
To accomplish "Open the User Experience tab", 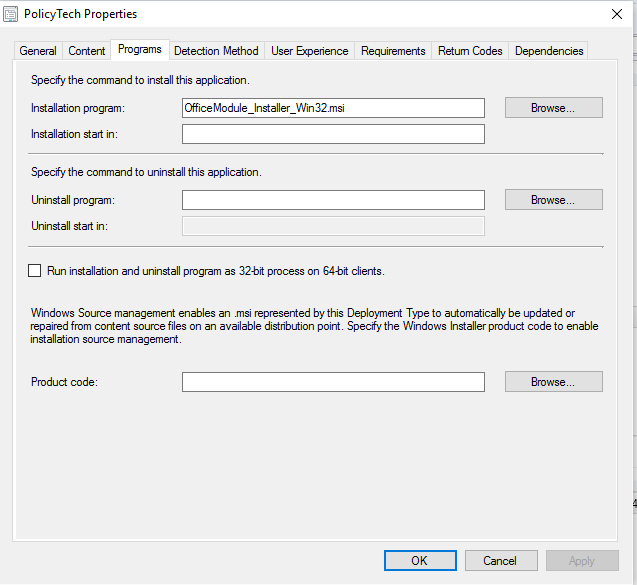I will coord(310,51).
